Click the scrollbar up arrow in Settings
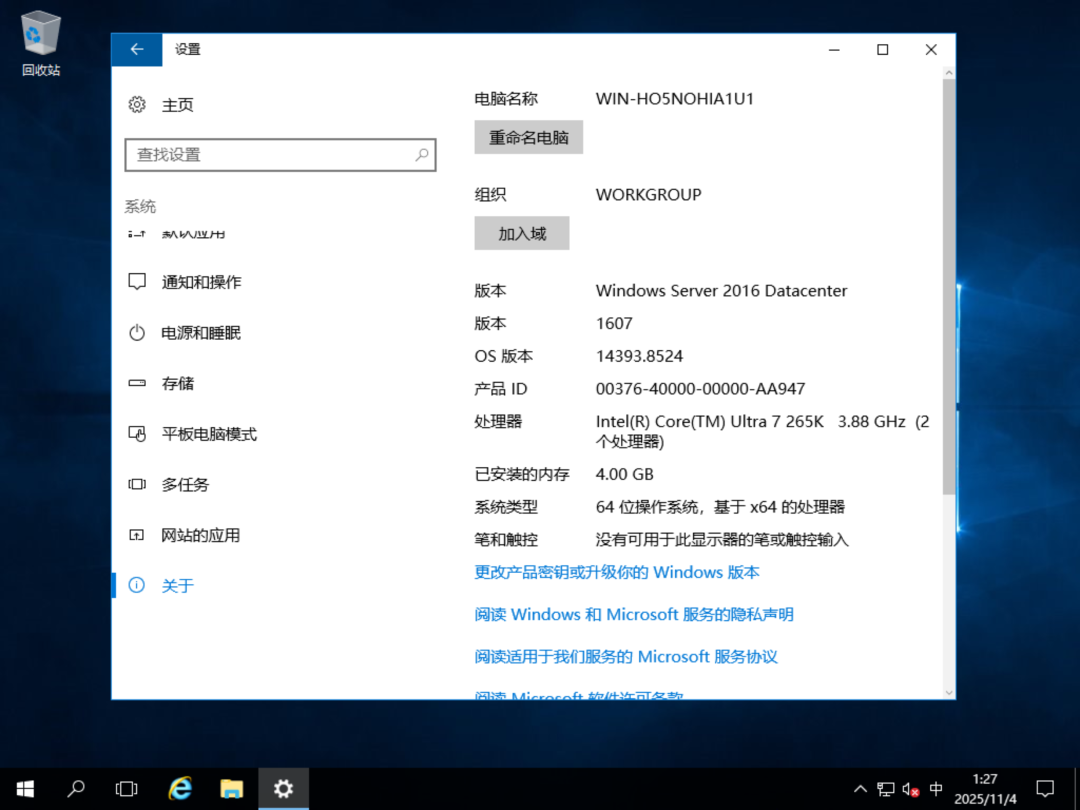The height and width of the screenshot is (810, 1080). [949, 72]
